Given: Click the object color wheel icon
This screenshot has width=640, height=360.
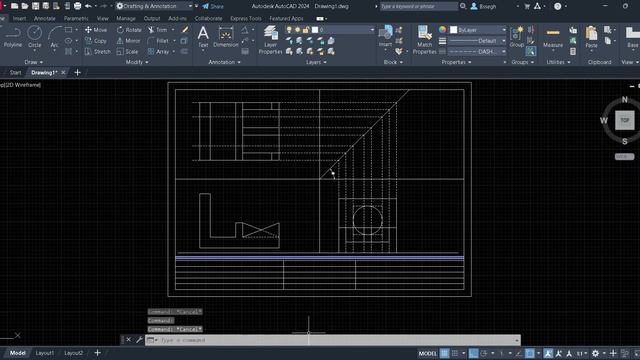Looking at the screenshot, I should pyautogui.click(x=442, y=30).
